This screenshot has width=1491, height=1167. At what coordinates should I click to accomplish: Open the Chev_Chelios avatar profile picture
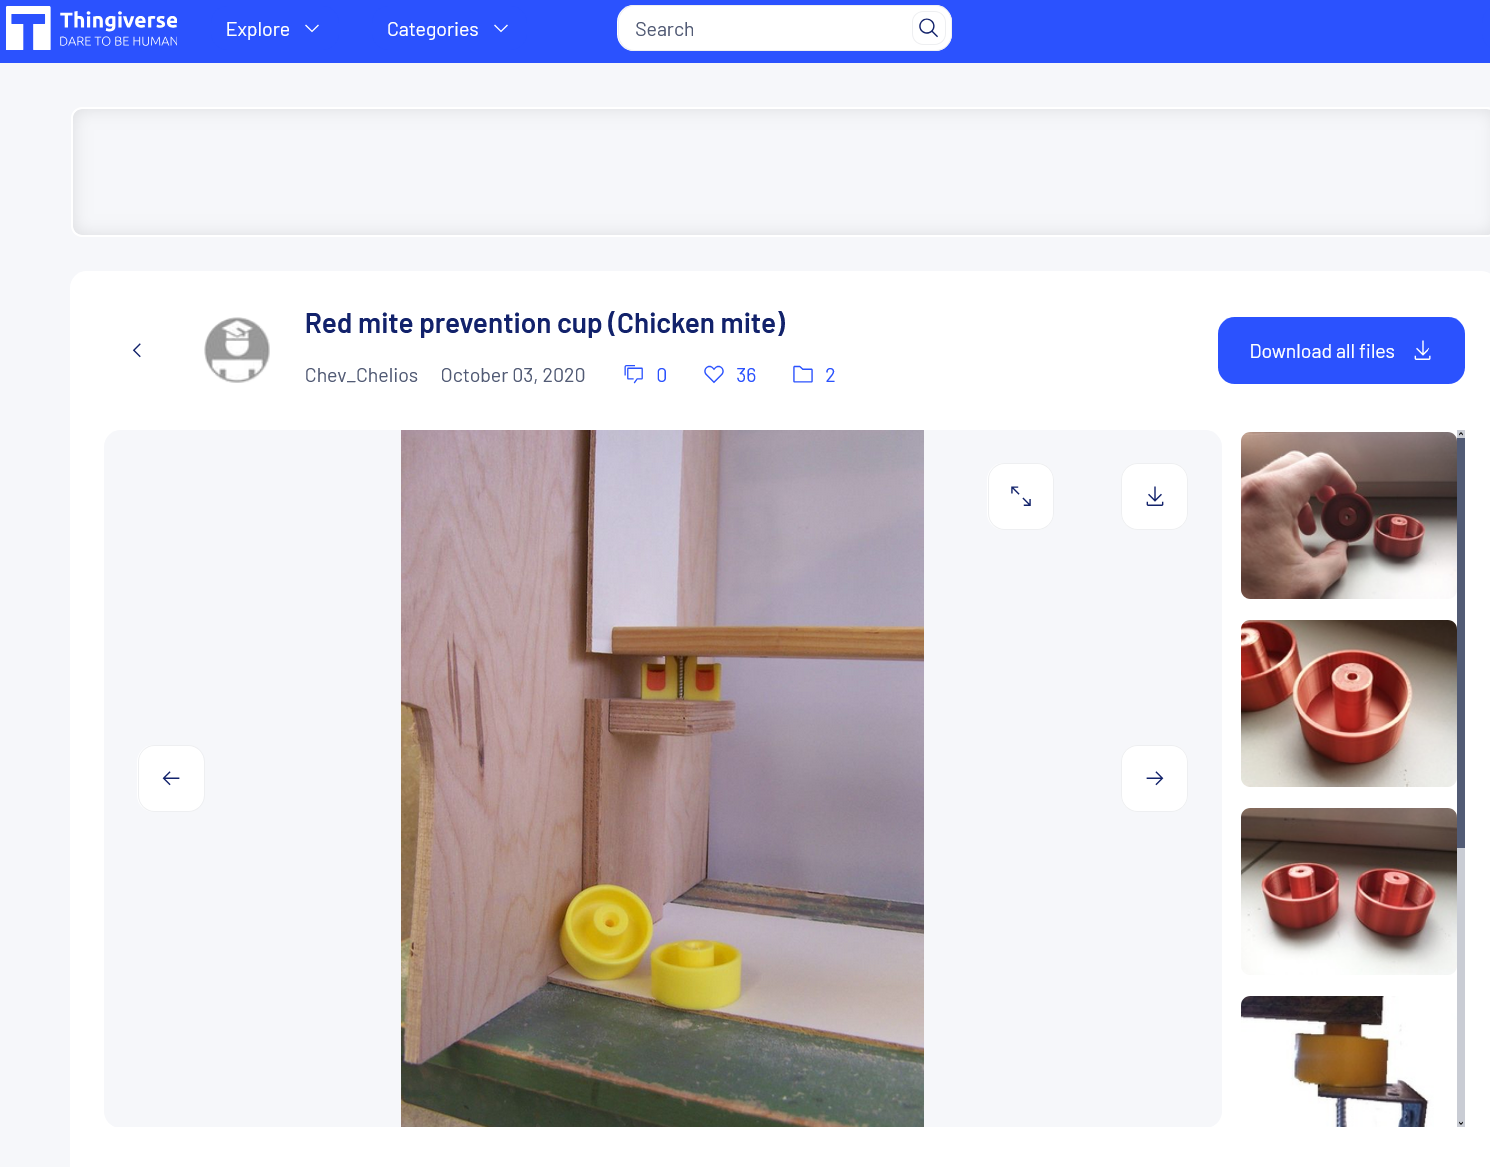point(237,350)
